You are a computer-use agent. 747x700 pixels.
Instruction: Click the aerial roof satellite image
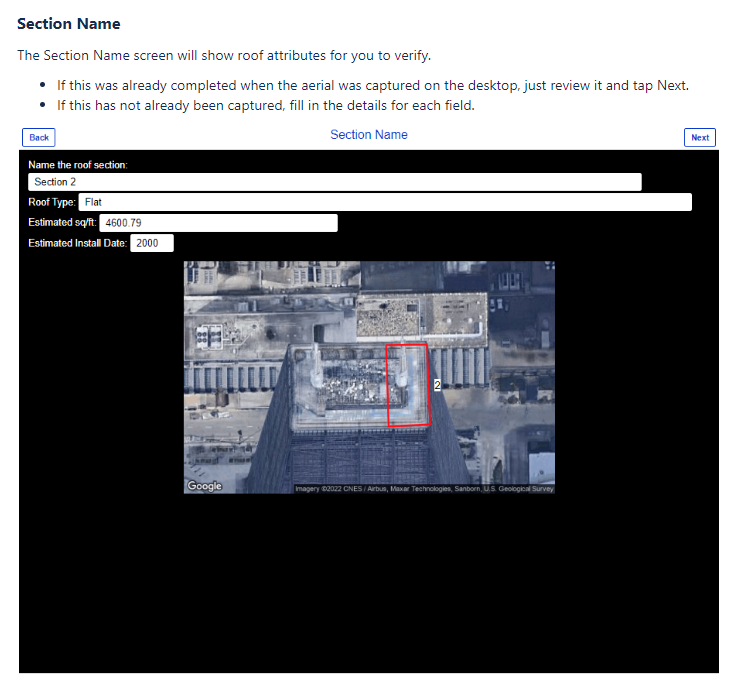coord(369,377)
